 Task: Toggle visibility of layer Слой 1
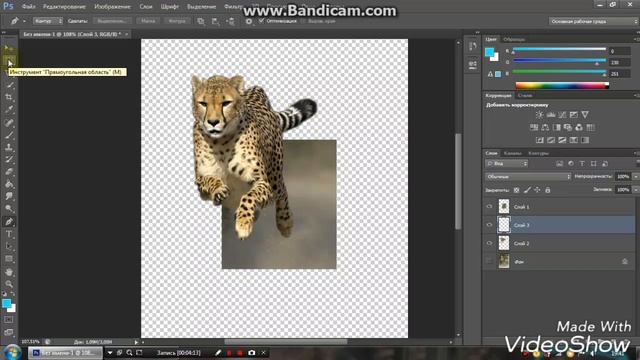click(489, 207)
